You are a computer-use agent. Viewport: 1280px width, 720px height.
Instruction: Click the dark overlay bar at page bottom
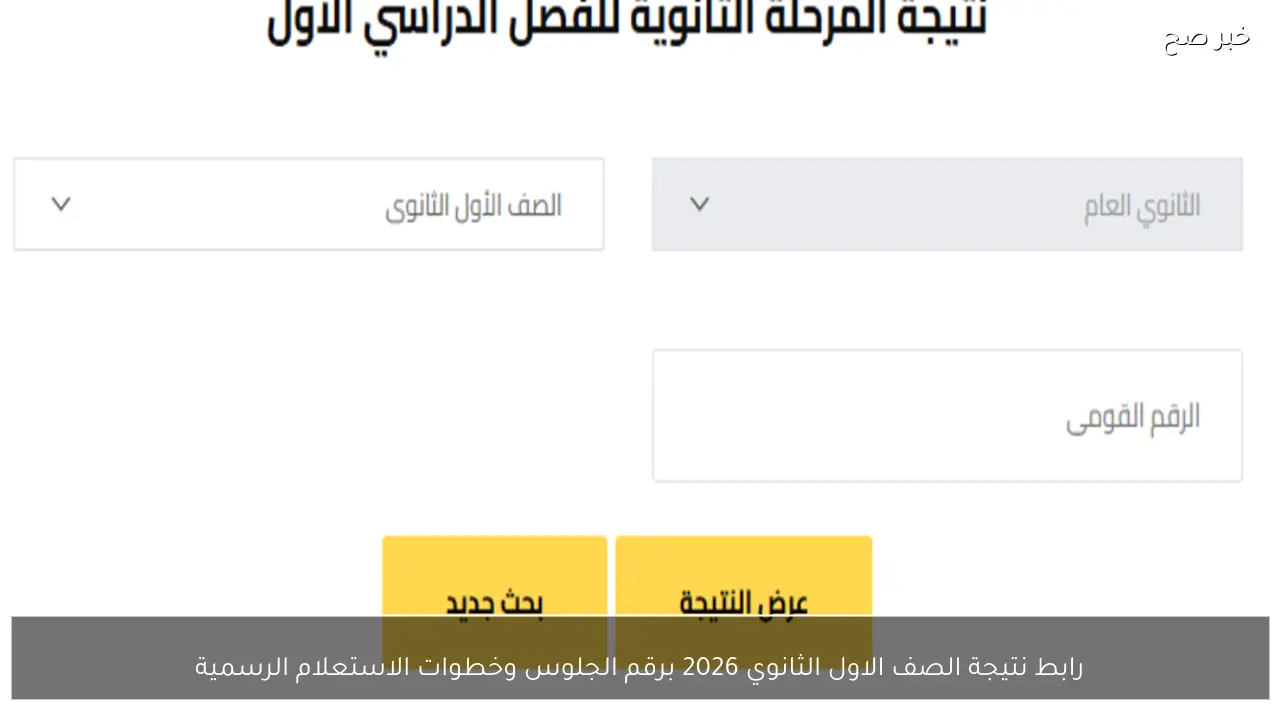pos(640,657)
